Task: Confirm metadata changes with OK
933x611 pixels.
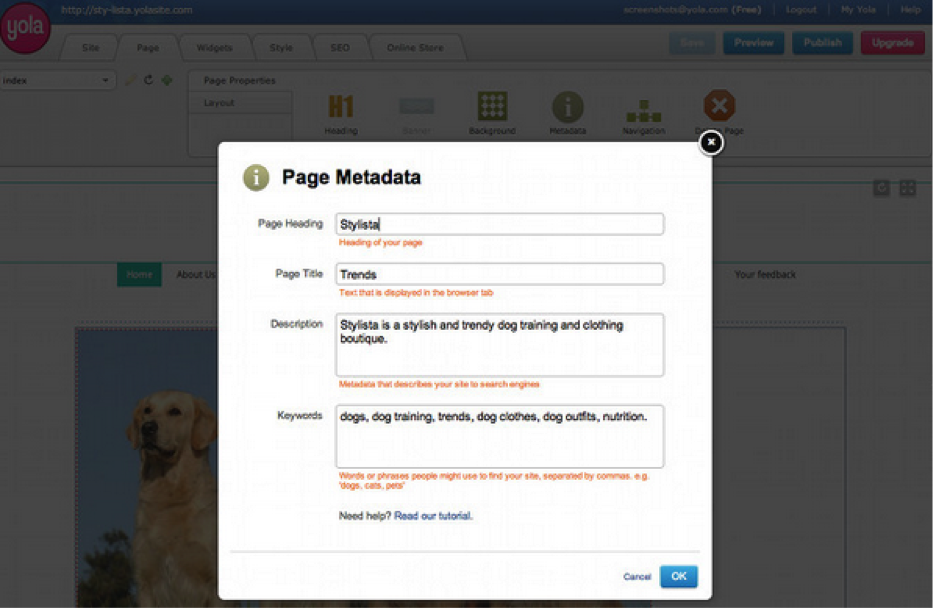Action: [678, 576]
